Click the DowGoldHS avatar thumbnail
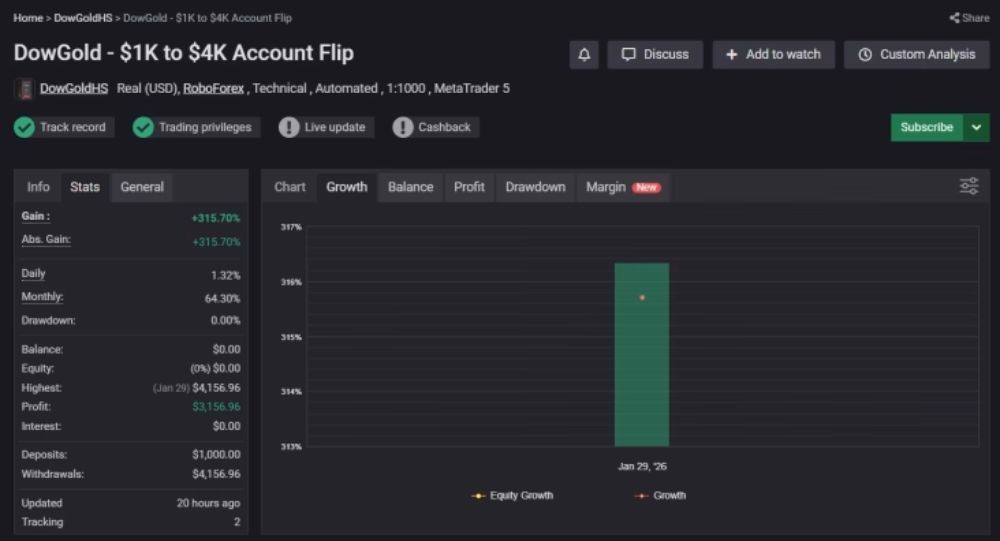Viewport: 1000px width, 541px height. [x=25, y=89]
